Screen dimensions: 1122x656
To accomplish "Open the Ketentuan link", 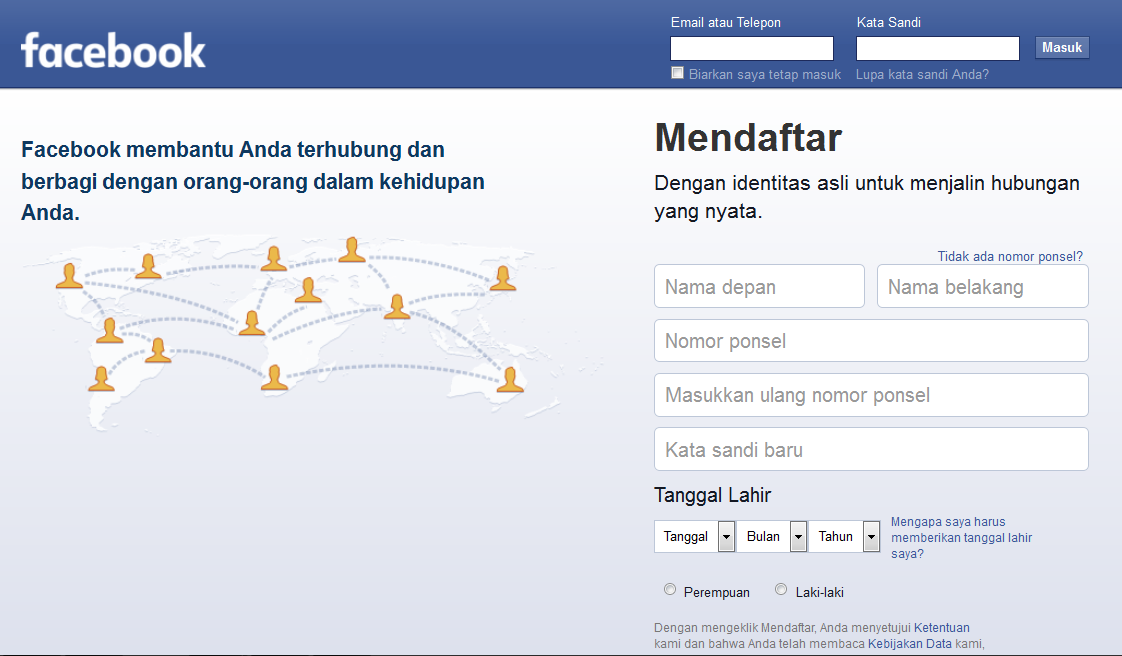I will click(942, 627).
